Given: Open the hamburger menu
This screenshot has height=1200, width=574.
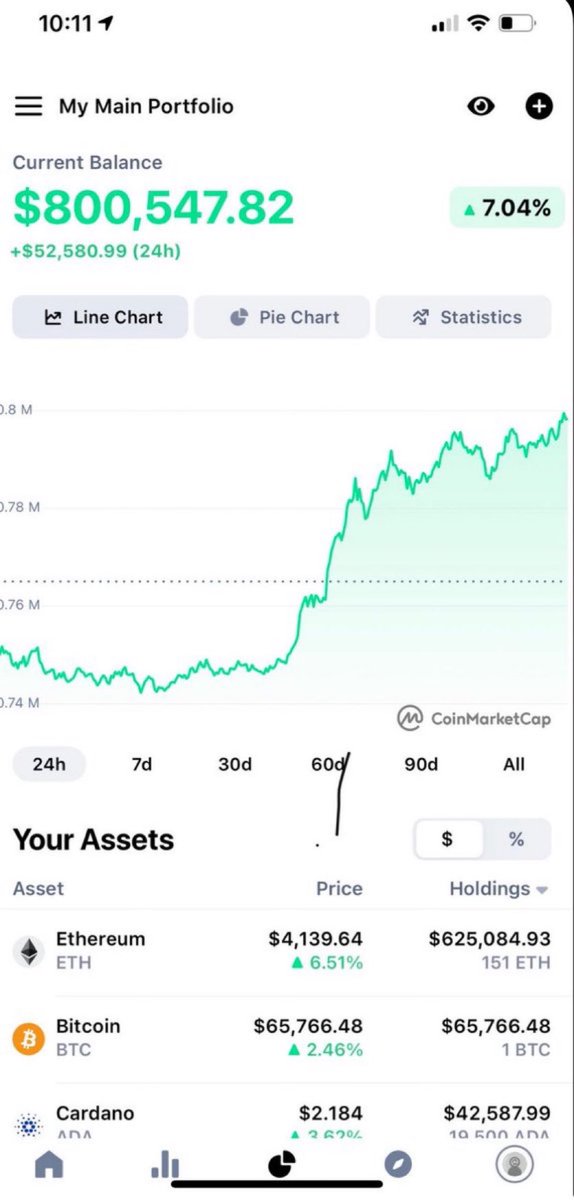Looking at the screenshot, I should (28, 106).
